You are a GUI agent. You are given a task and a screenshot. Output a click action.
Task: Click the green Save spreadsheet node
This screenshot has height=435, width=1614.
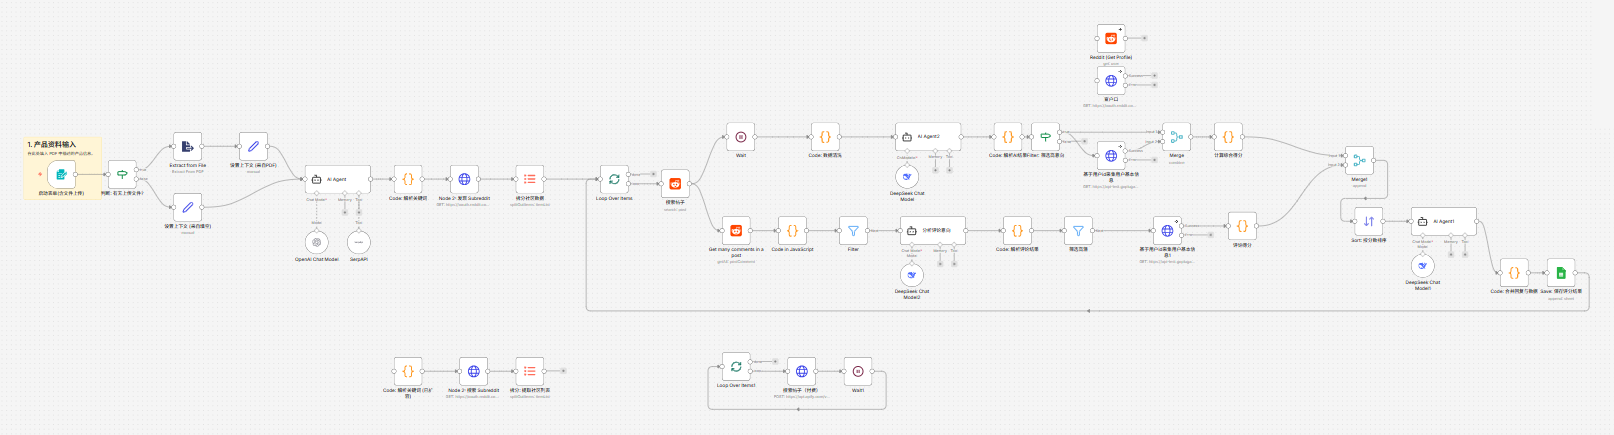coord(1561,272)
